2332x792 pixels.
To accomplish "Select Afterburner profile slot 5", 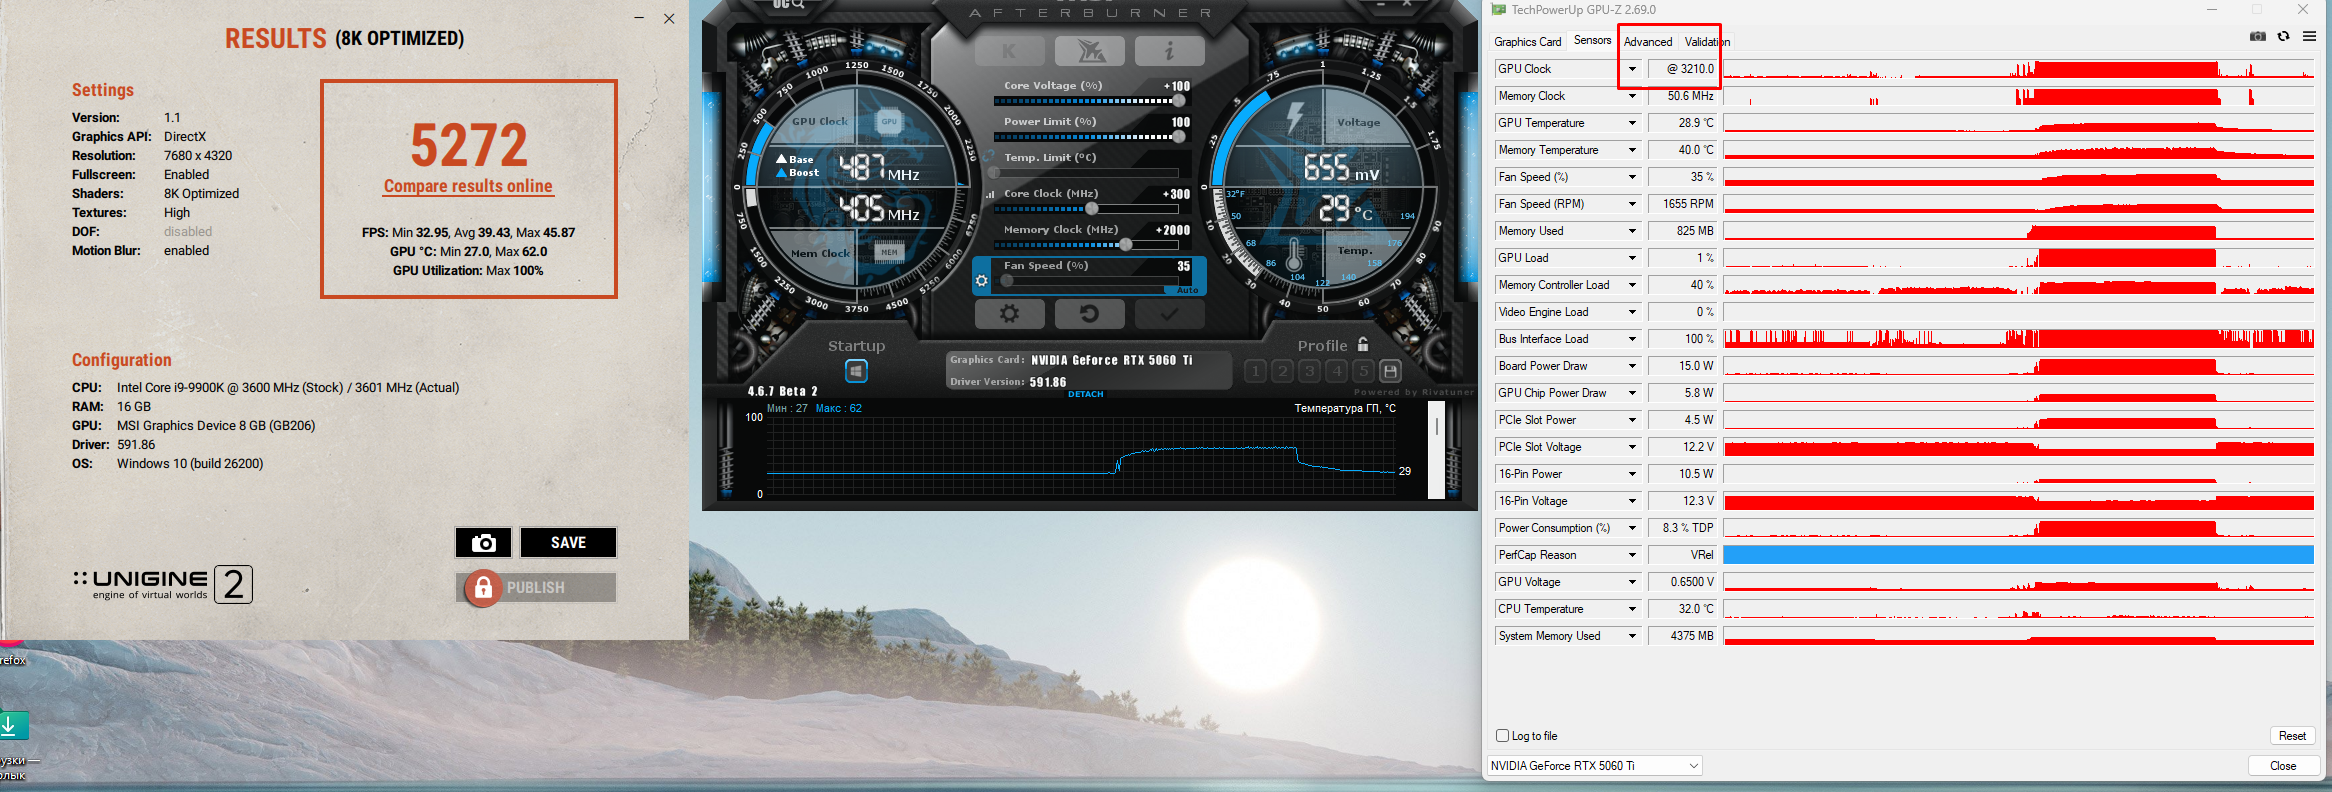I will pyautogui.click(x=1364, y=371).
